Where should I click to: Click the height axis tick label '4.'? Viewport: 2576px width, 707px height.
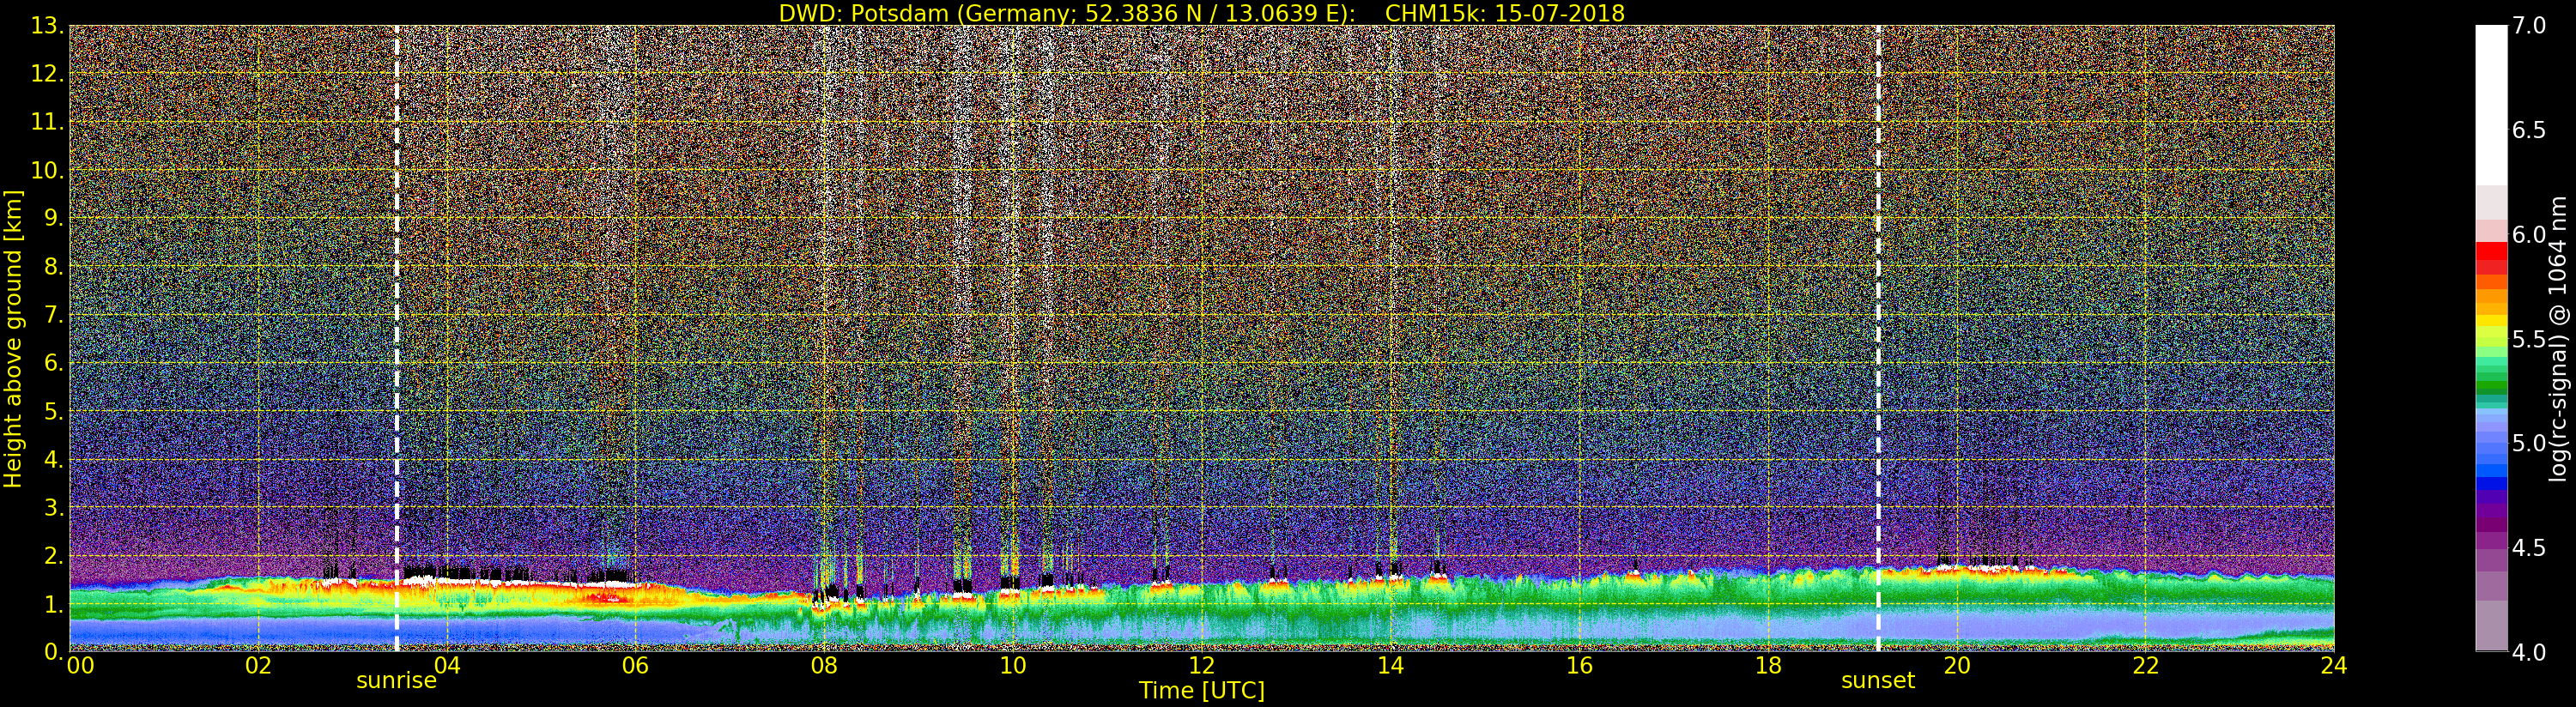(x=53, y=460)
